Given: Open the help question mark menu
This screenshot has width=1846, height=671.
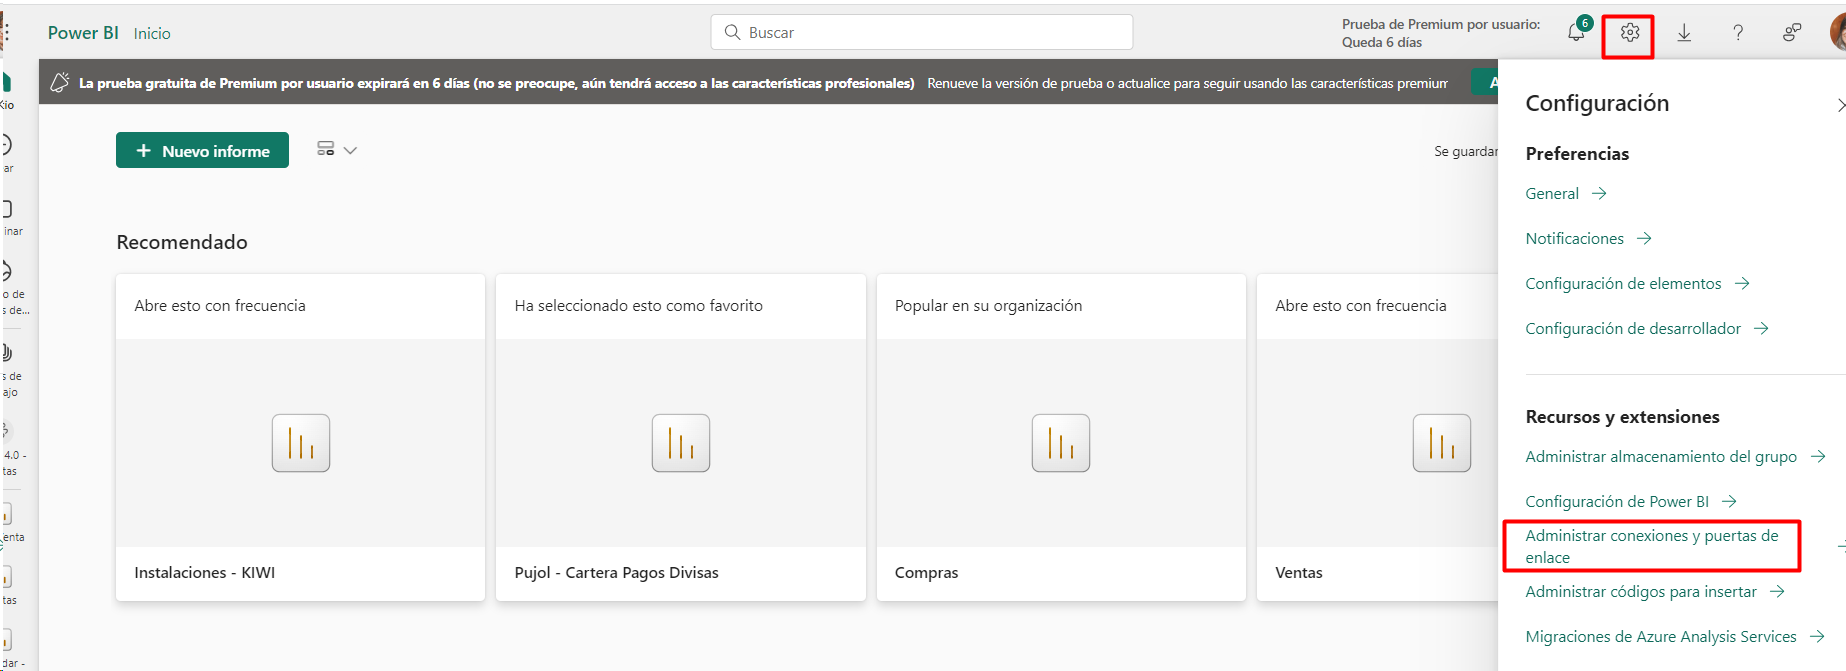Looking at the screenshot, I should pos(1738,33).
